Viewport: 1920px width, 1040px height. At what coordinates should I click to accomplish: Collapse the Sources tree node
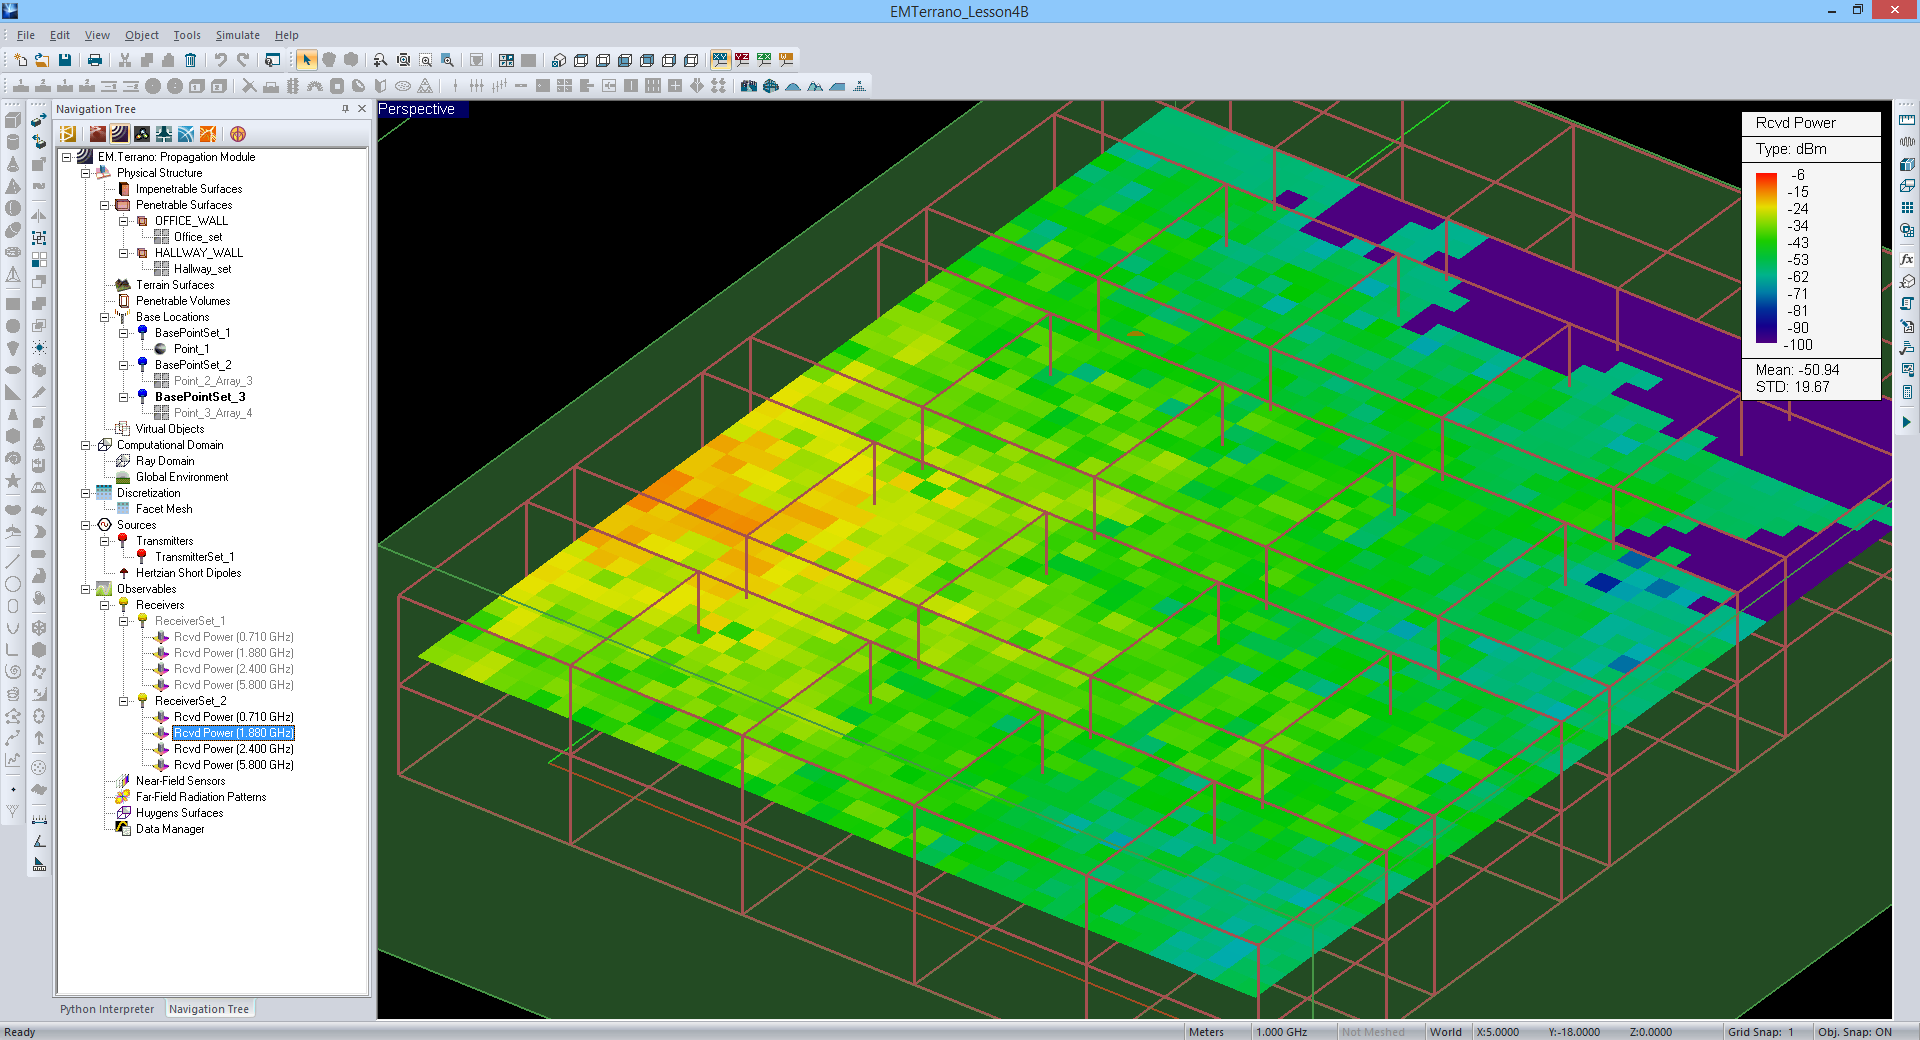click(86, 525)
